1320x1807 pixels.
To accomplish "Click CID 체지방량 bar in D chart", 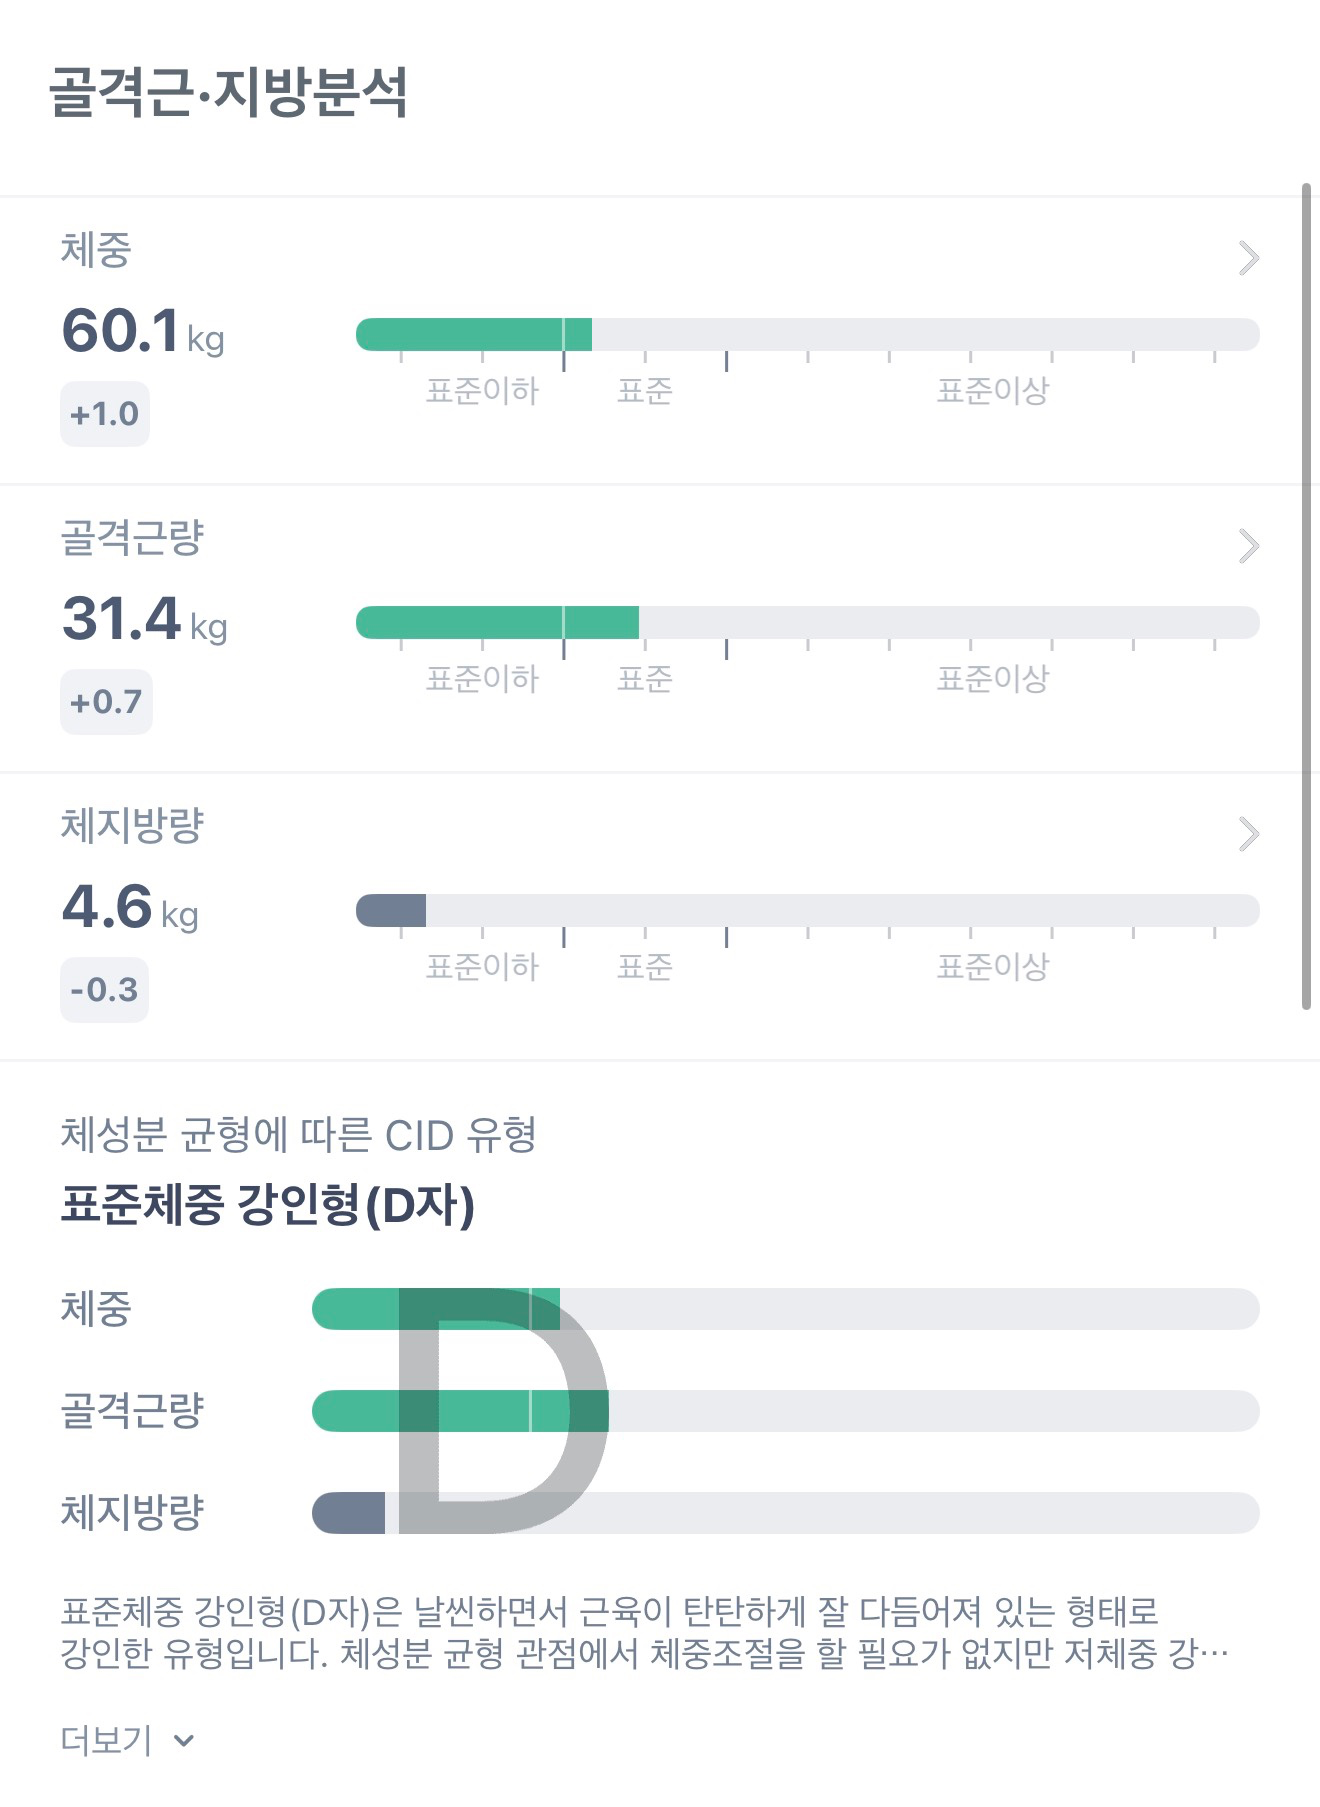I will point(348,1513).
